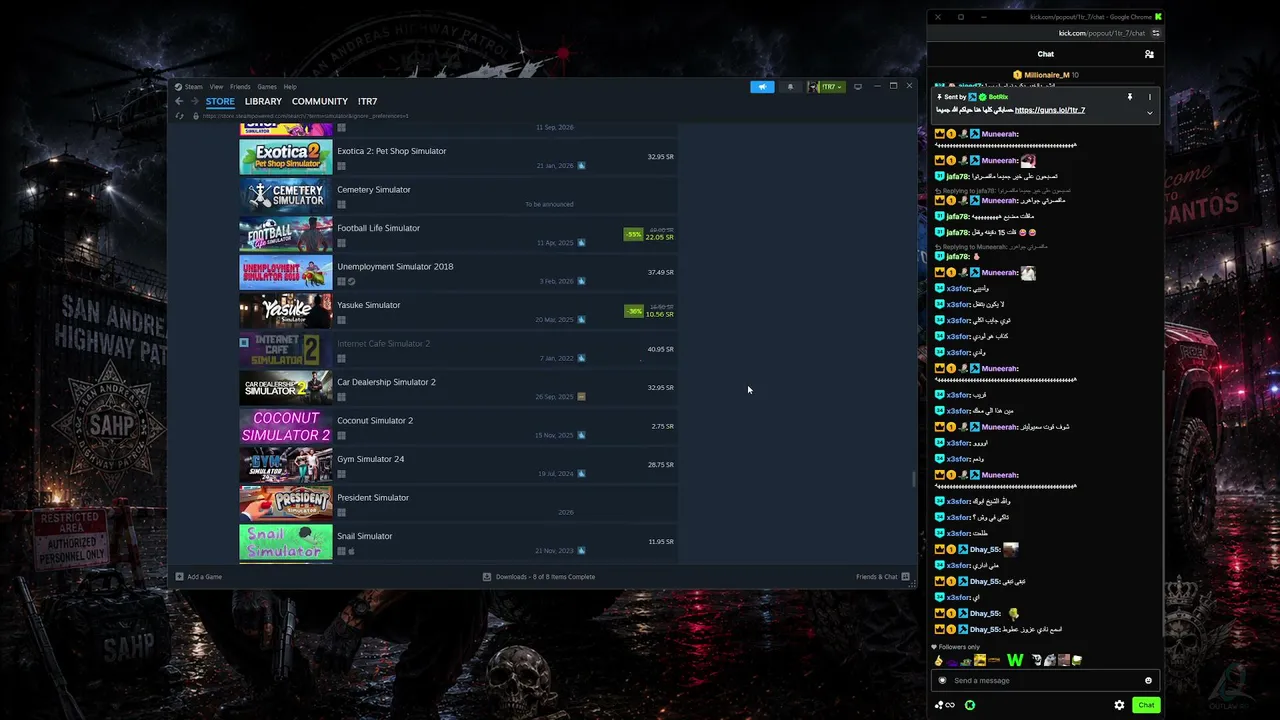The image size is (1280, 720).
Task: Open channel points icon in Kick chat
Action: pos(944,705)
